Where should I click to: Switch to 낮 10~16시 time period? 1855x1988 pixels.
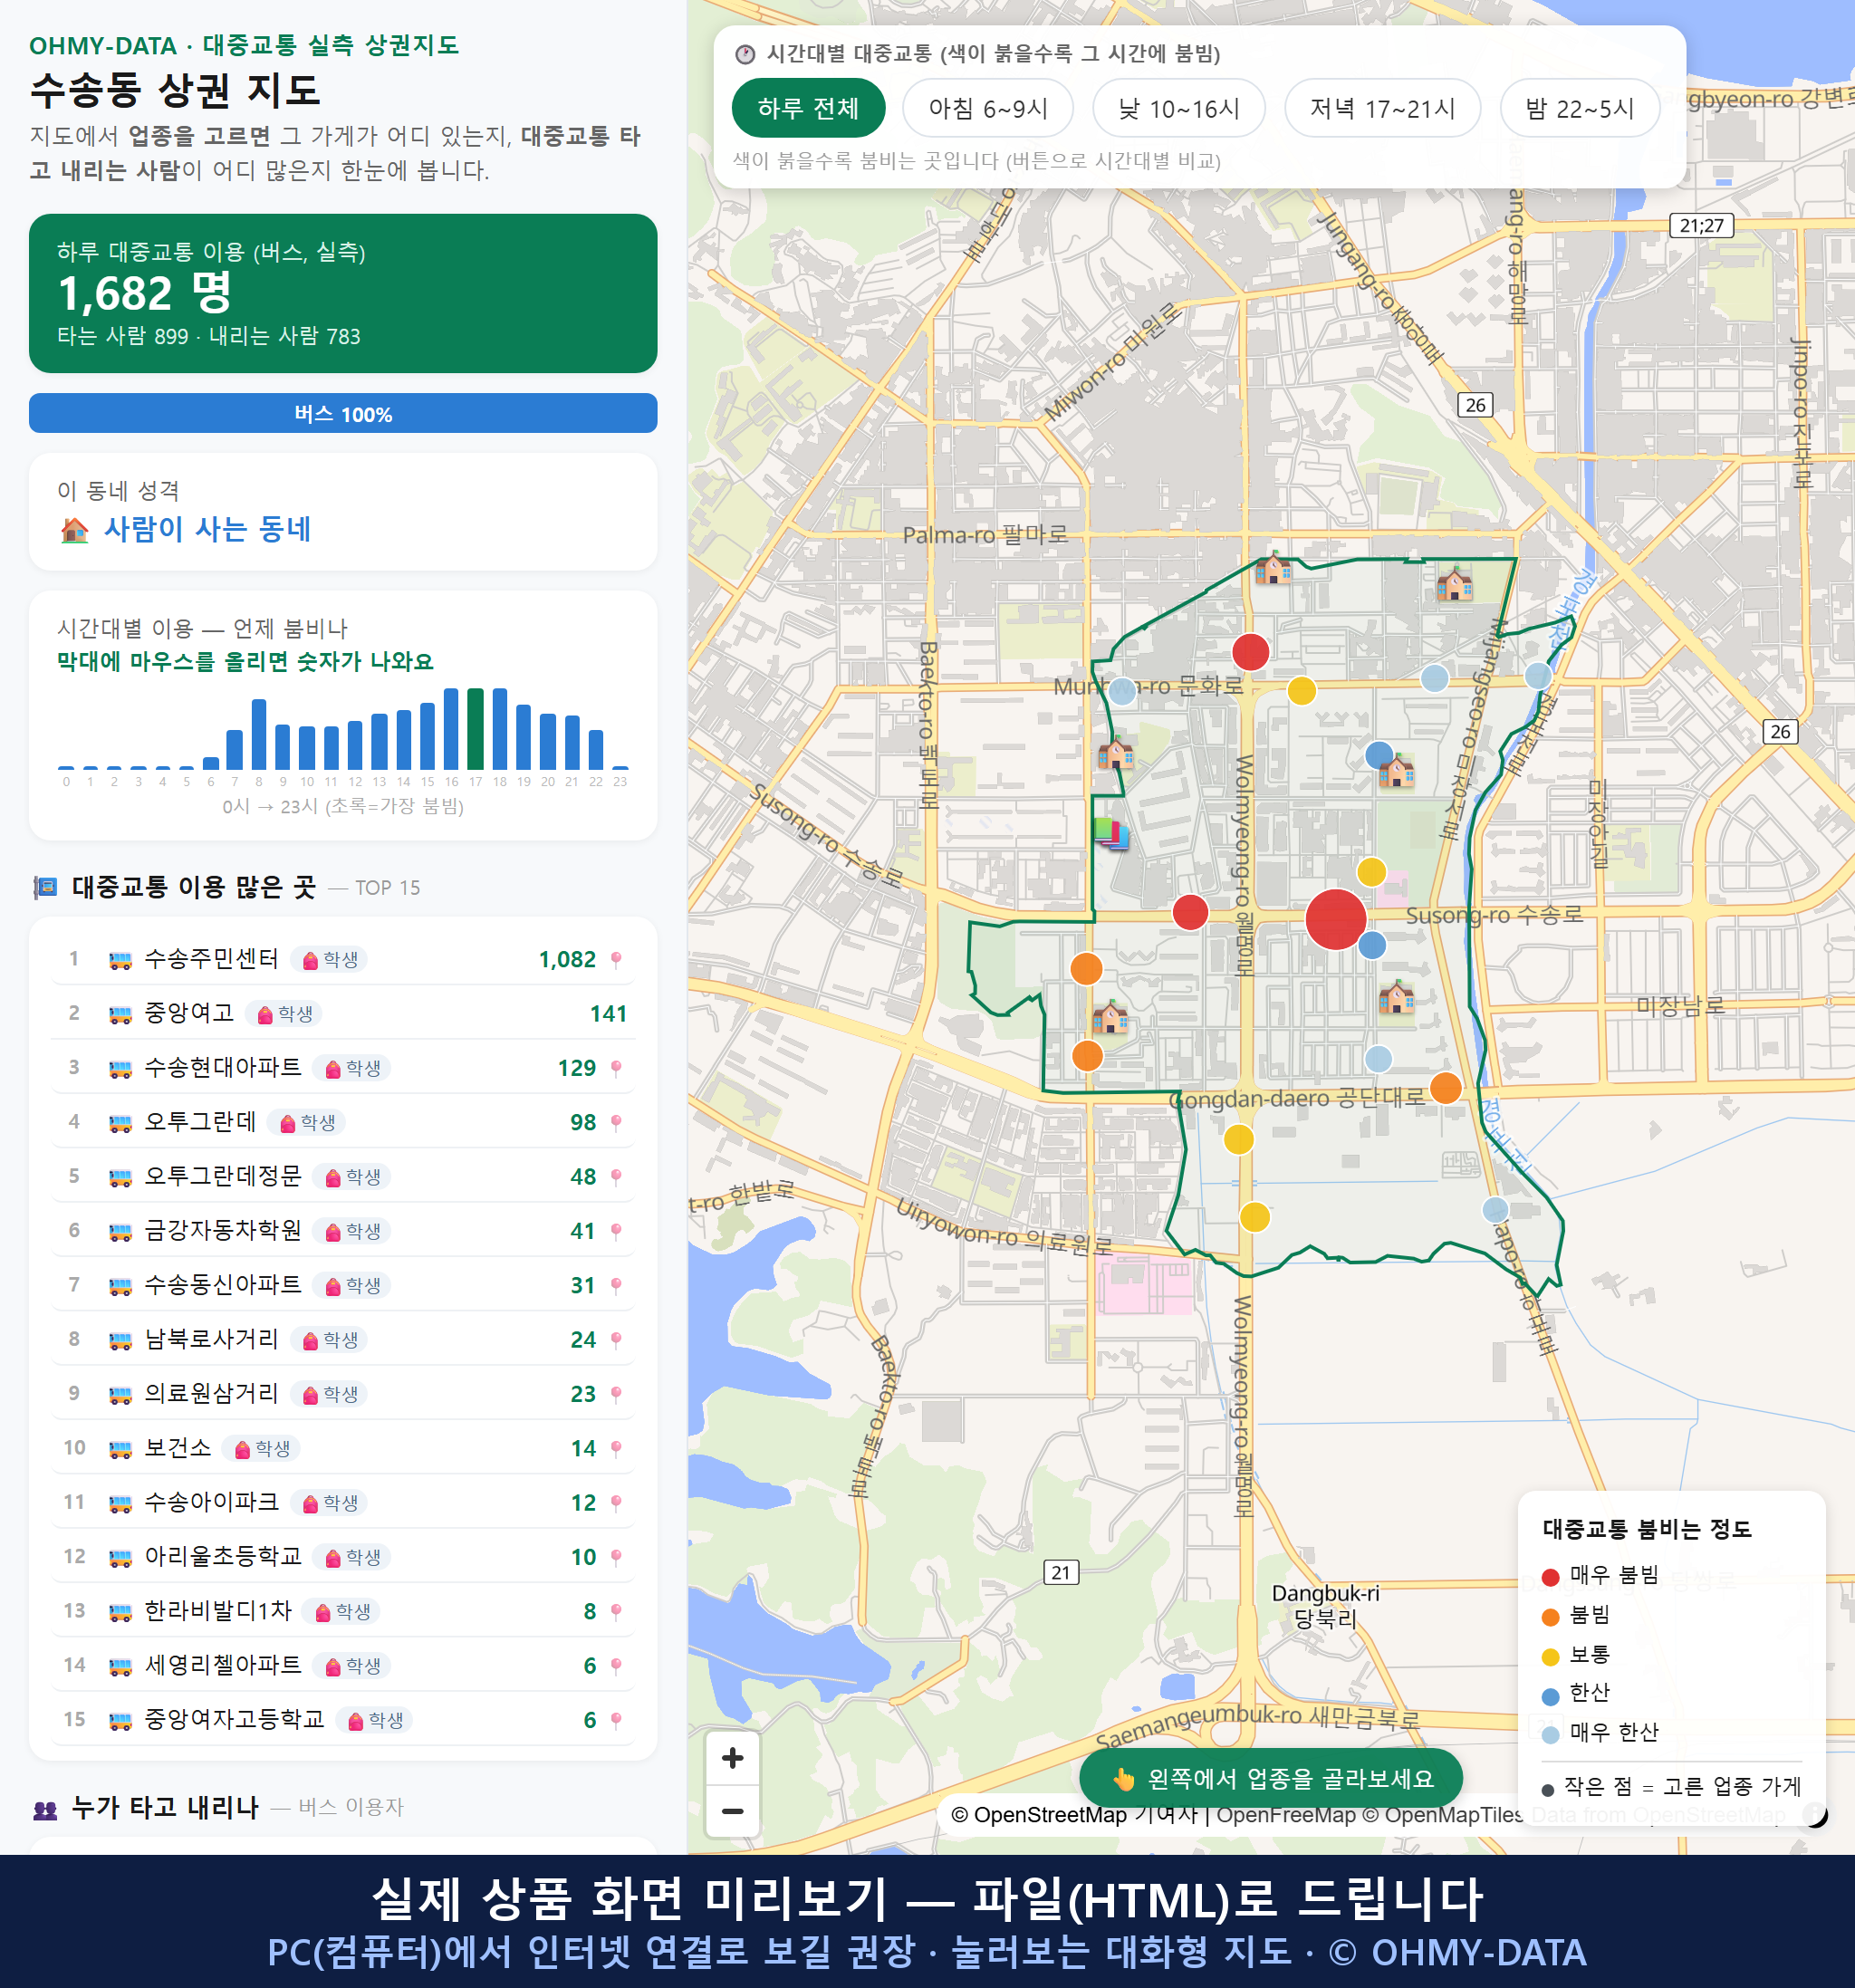click(1179, 108)
